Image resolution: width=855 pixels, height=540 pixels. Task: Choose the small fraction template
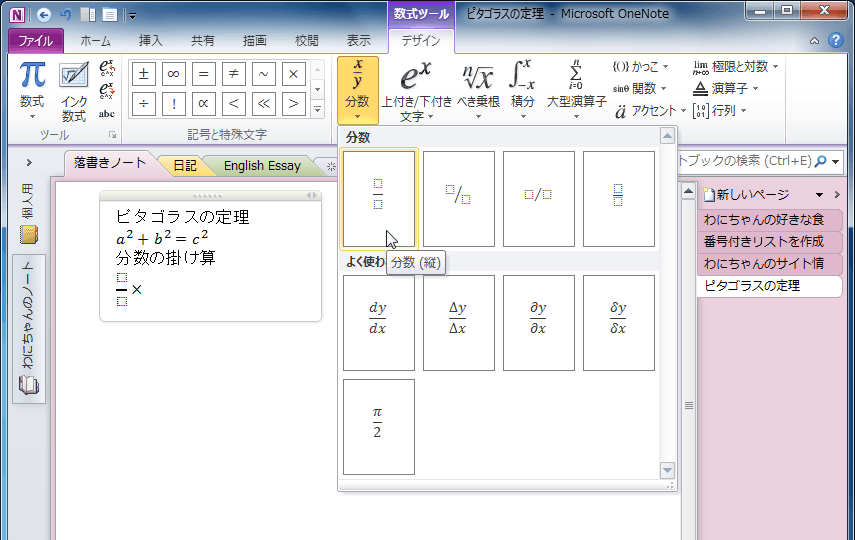coord(619,199)
